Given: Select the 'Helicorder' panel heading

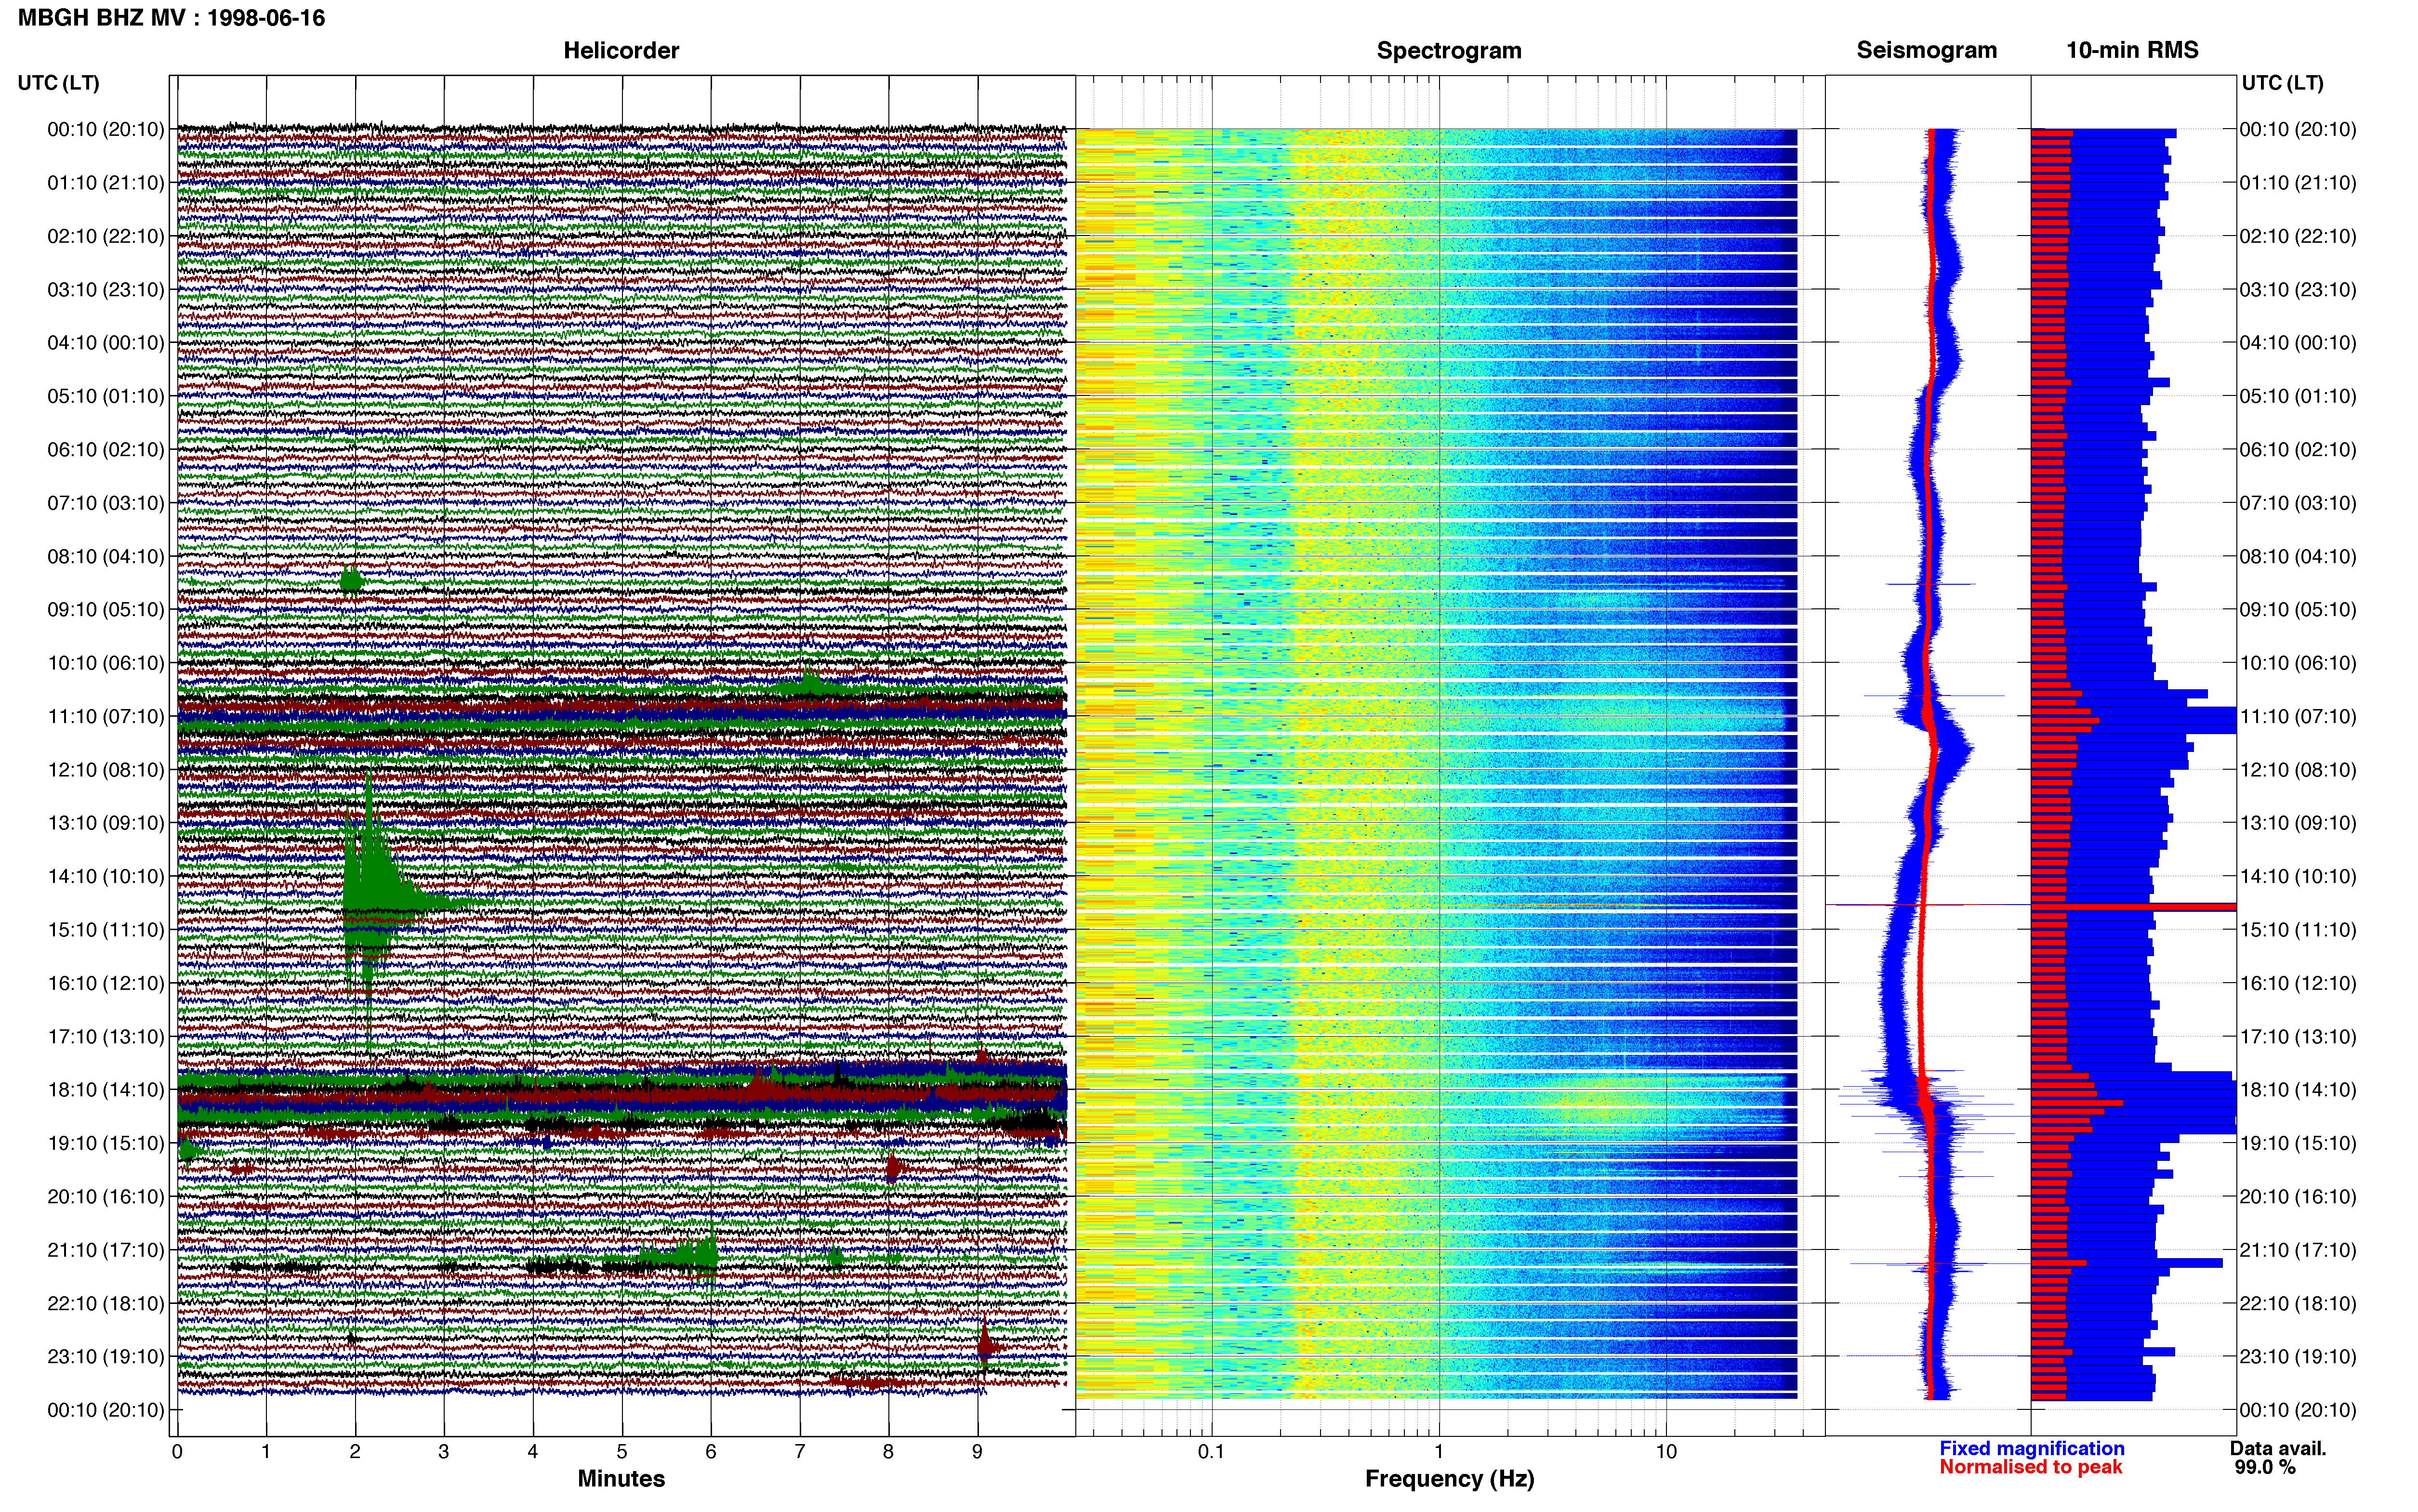Looking at the screenshot, I should point(621,50).
